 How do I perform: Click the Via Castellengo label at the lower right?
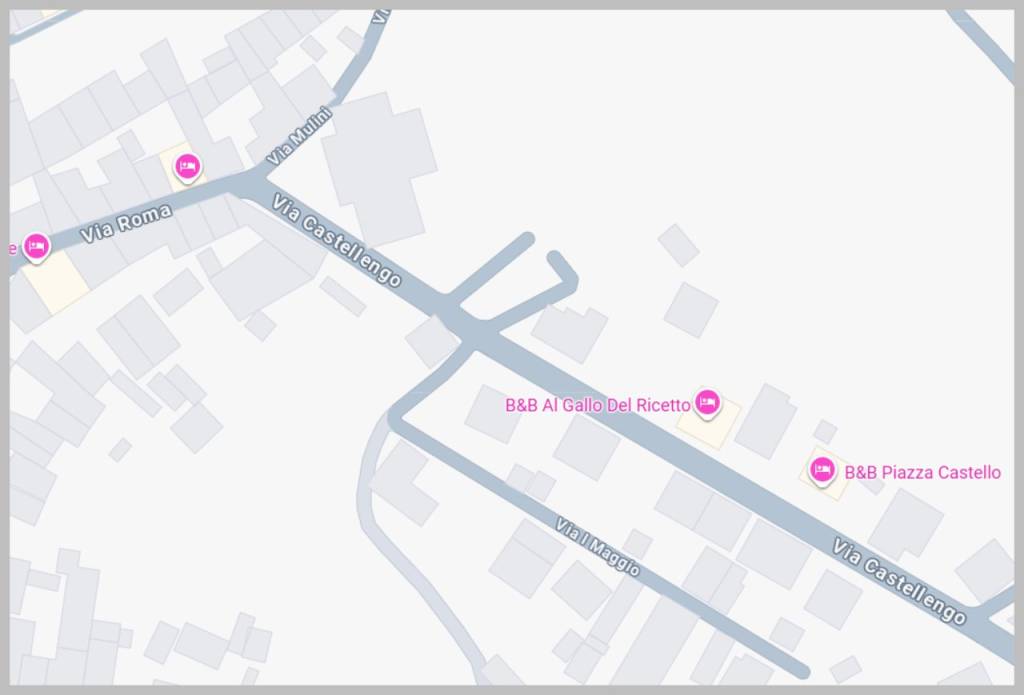click(899, 581)
